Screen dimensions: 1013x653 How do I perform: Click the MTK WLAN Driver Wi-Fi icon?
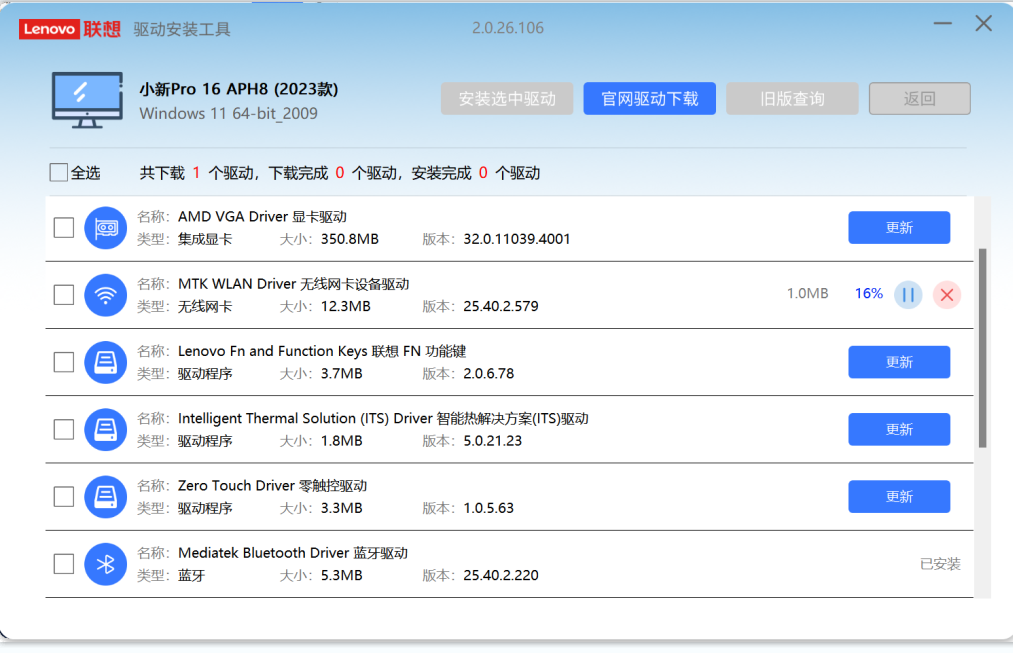(x=105, y=295)
